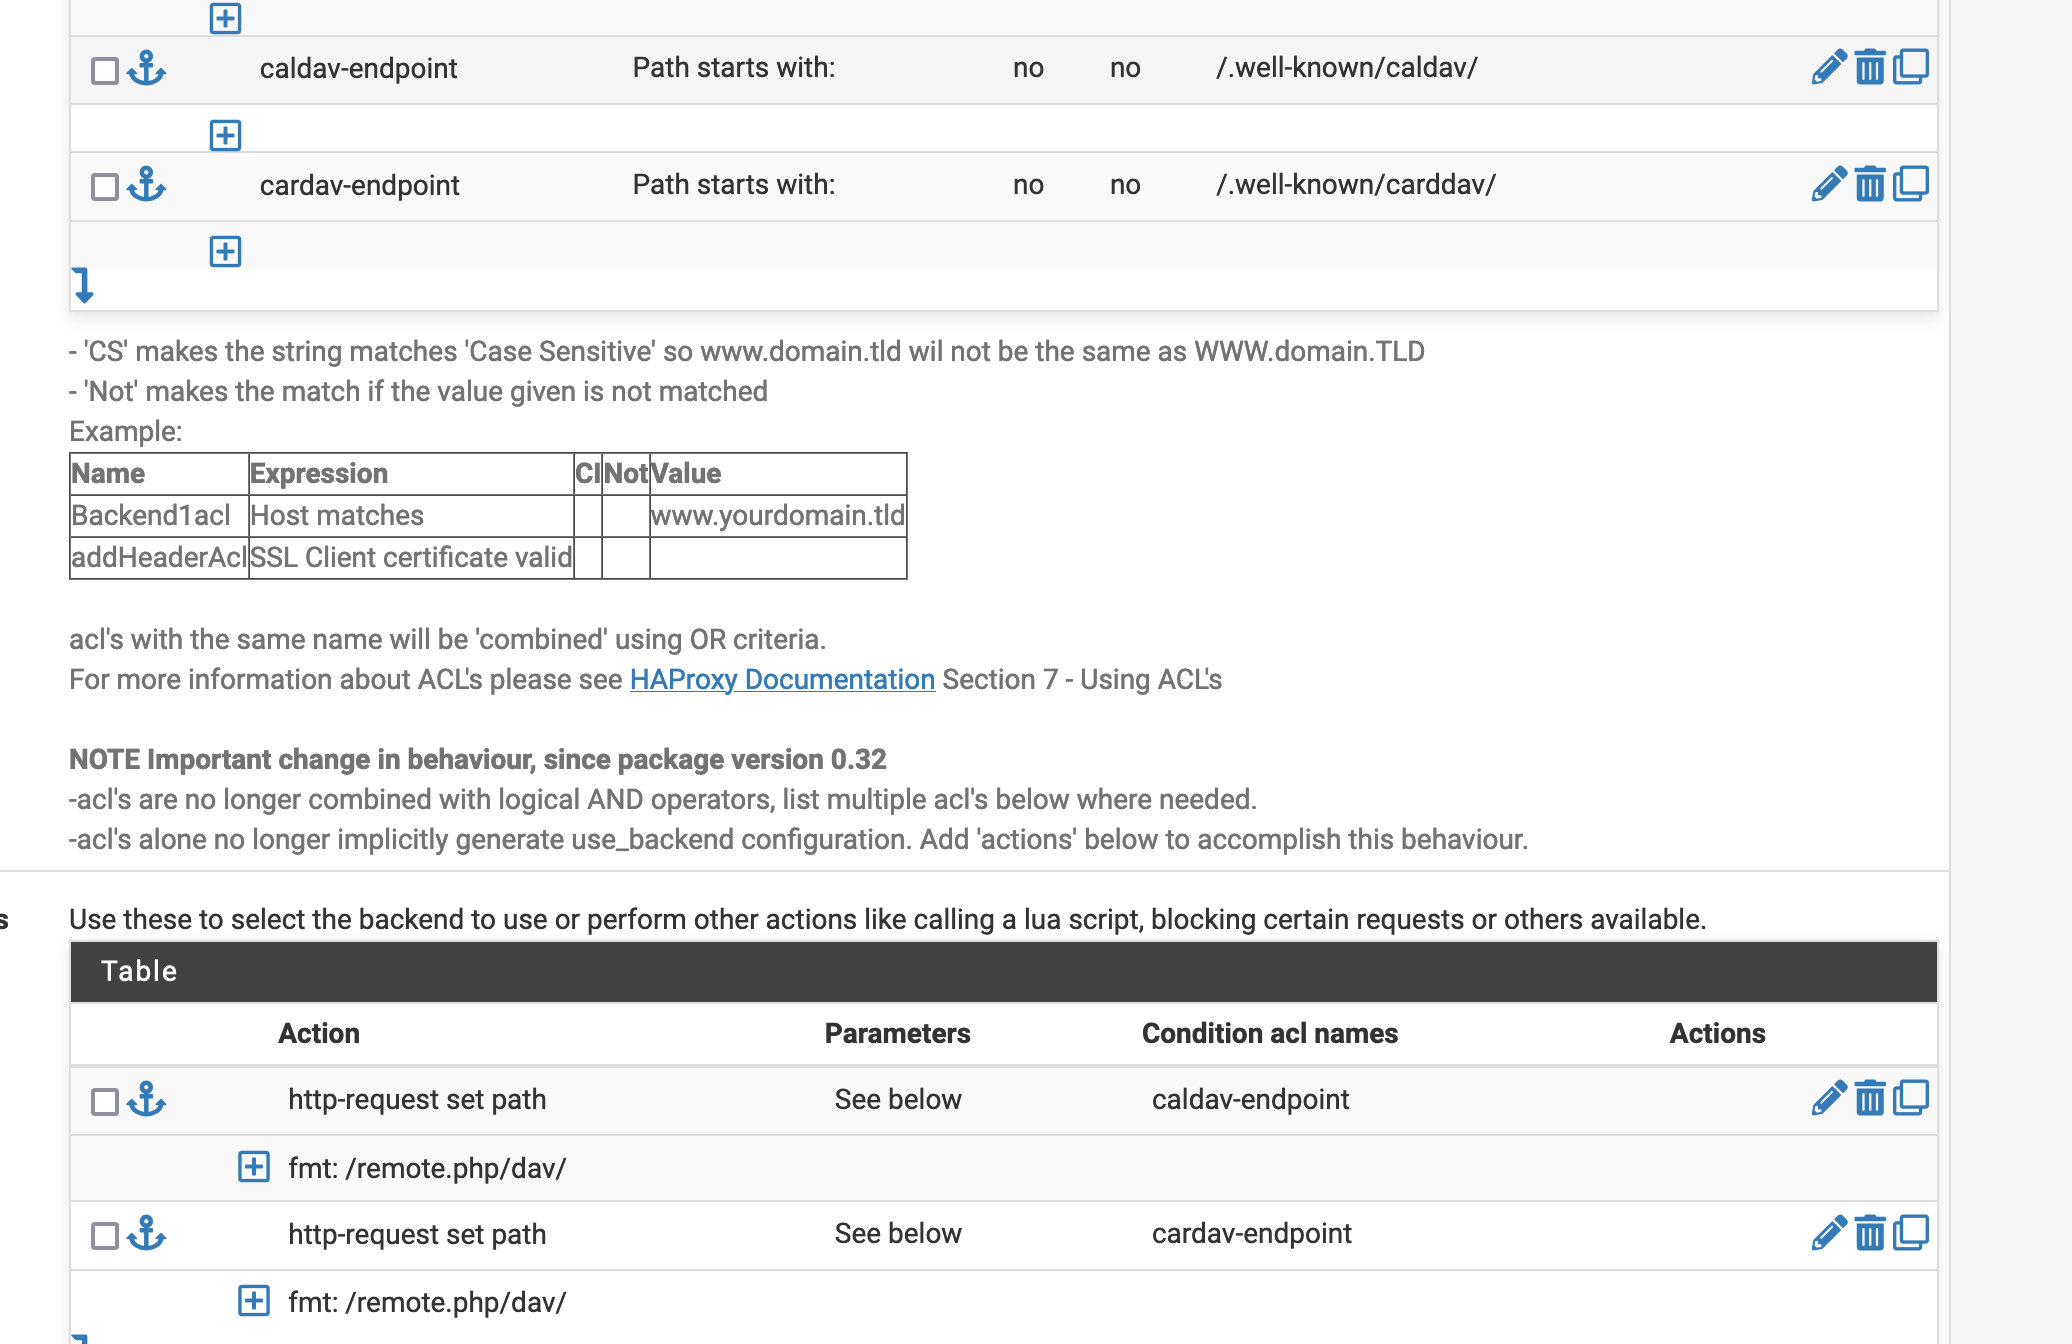Edit the caldav-endpoint ACL entry

pos(1829,68)
